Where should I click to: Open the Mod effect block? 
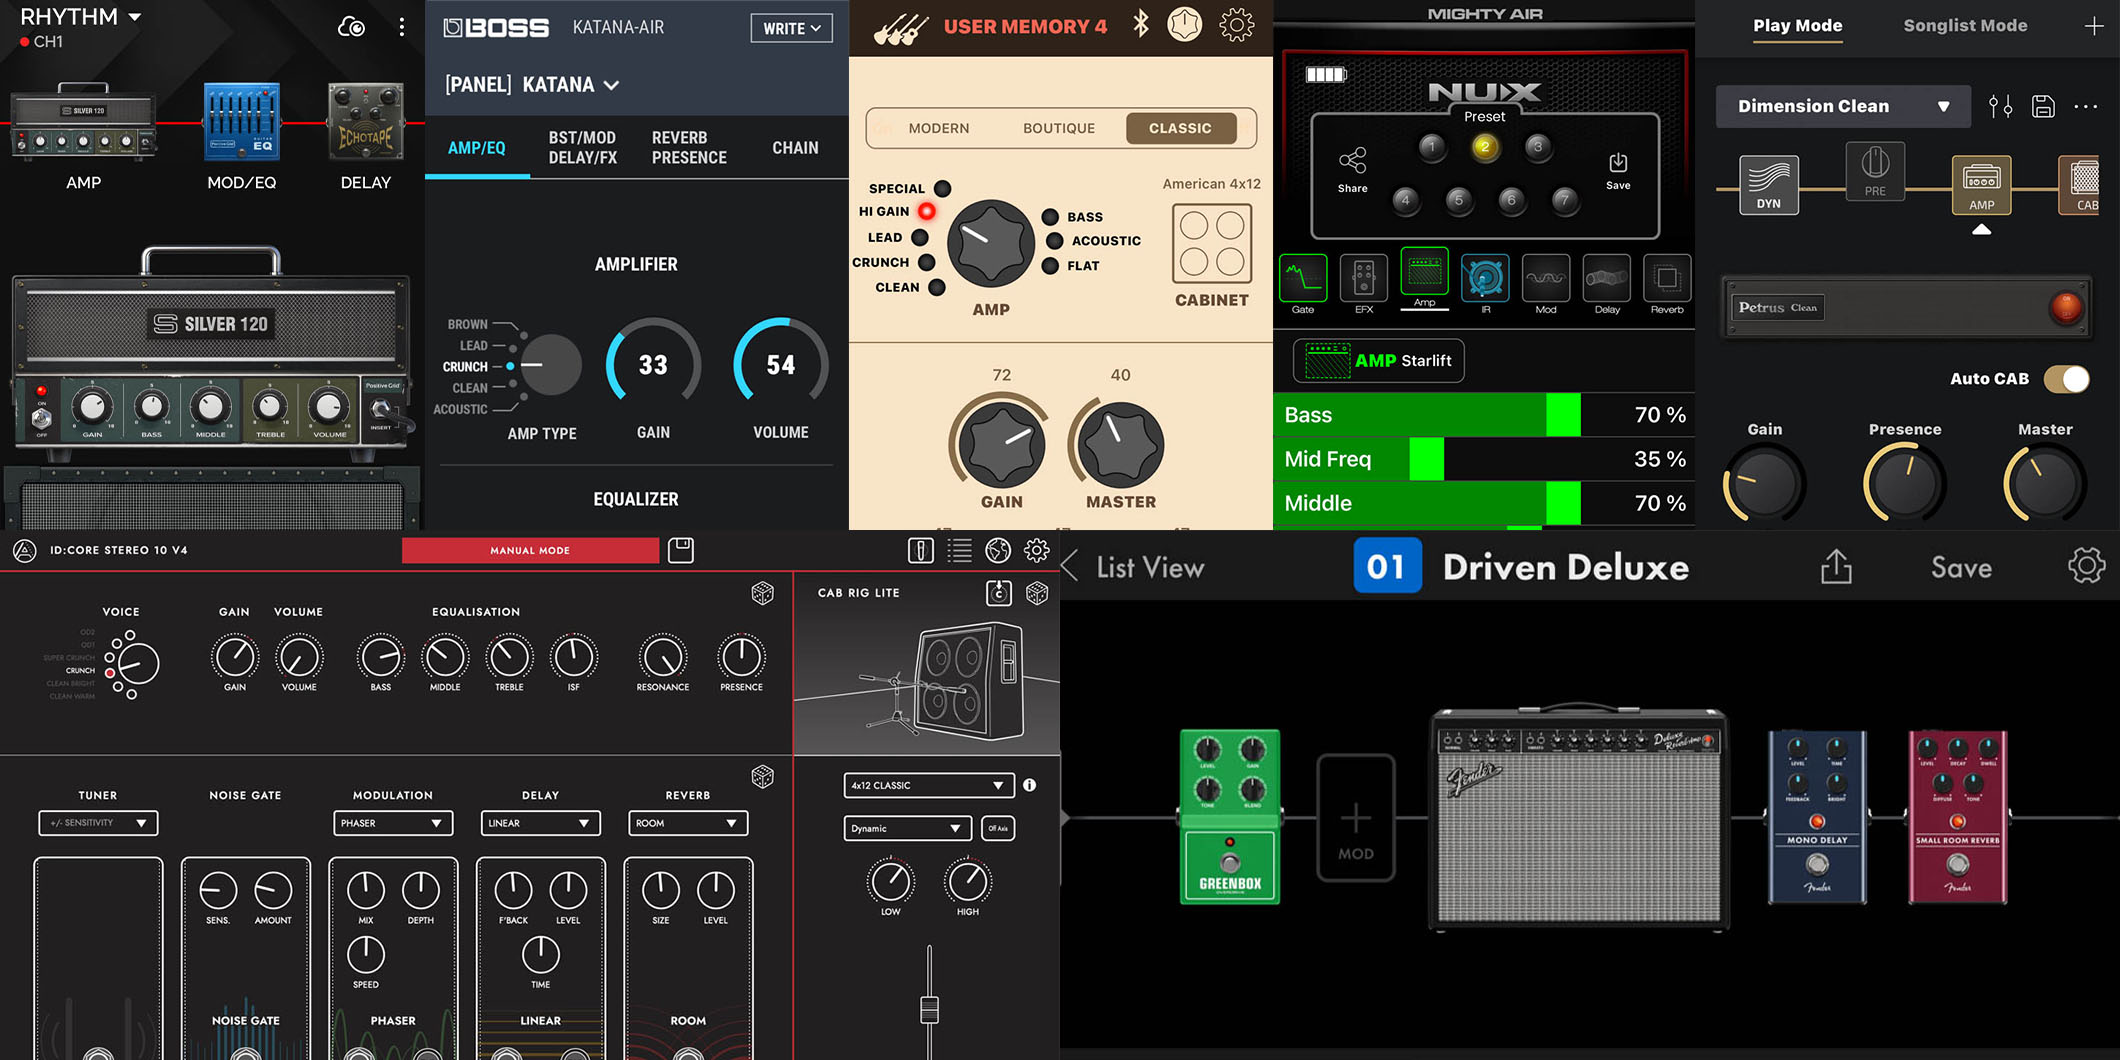tap(1546, 280)
